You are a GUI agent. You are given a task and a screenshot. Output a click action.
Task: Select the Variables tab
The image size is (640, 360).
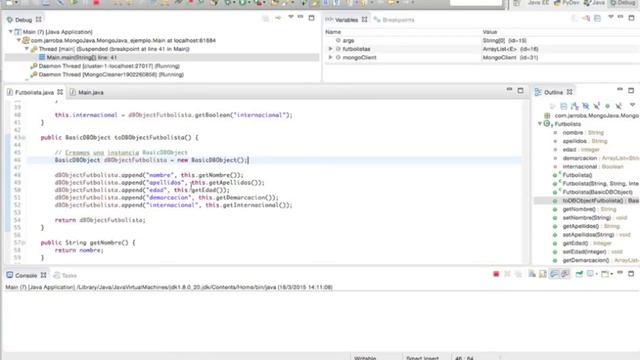(347, 20)
